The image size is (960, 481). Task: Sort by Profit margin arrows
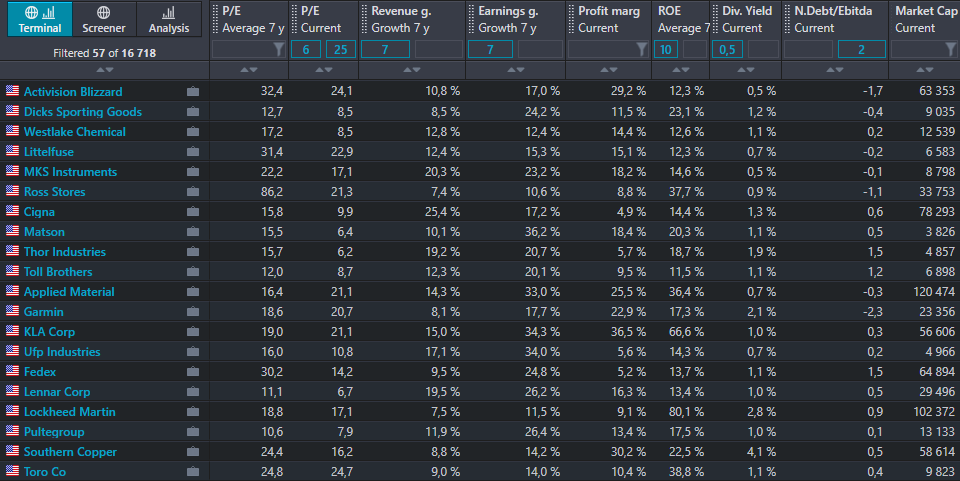click(x=609, y=70)
